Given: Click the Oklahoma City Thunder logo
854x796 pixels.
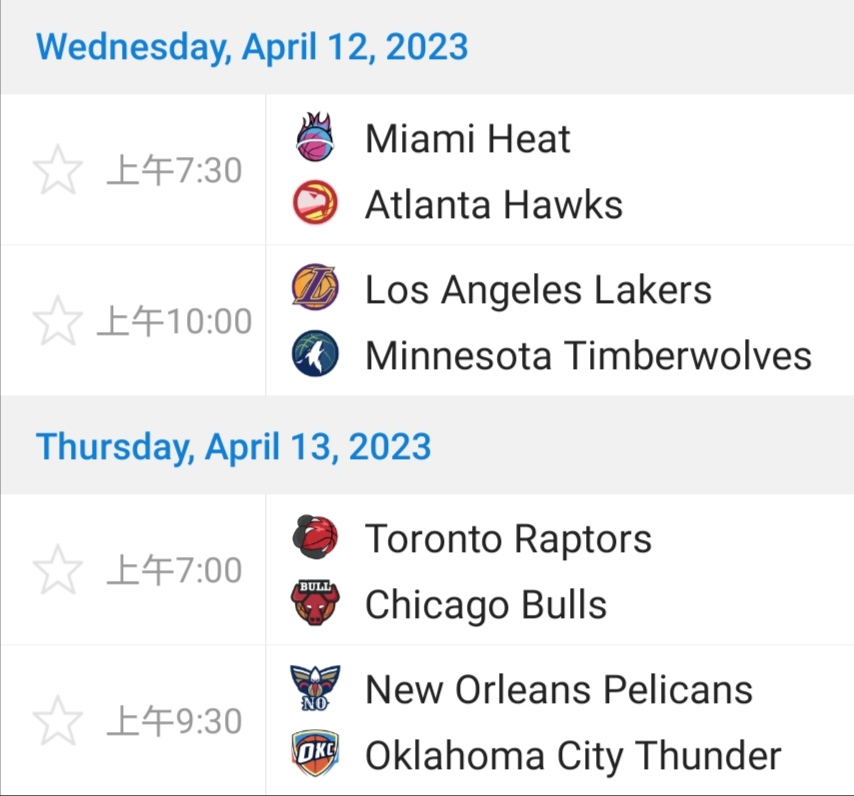Looking at the screenshot, I should pos(316,755).
